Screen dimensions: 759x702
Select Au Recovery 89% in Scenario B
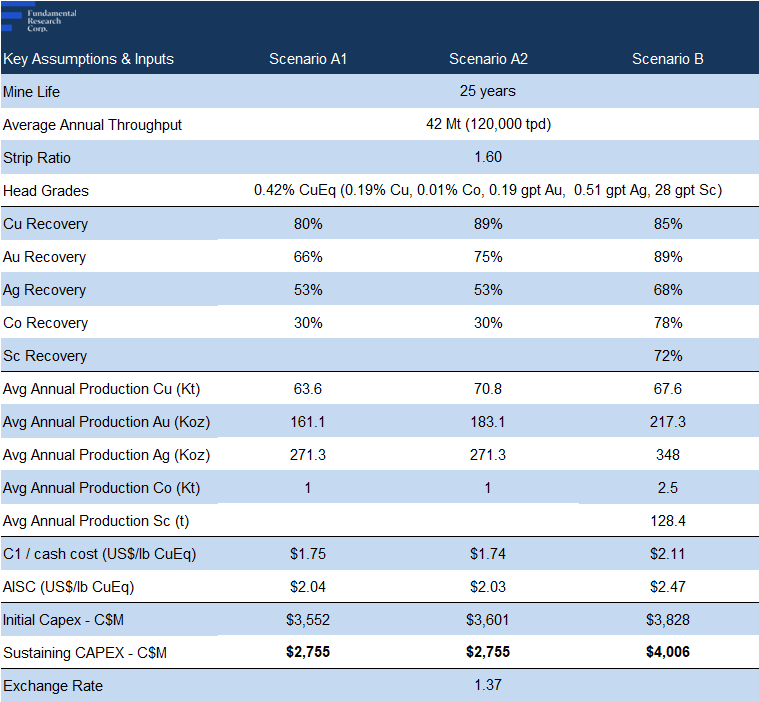tap(667, 257)
